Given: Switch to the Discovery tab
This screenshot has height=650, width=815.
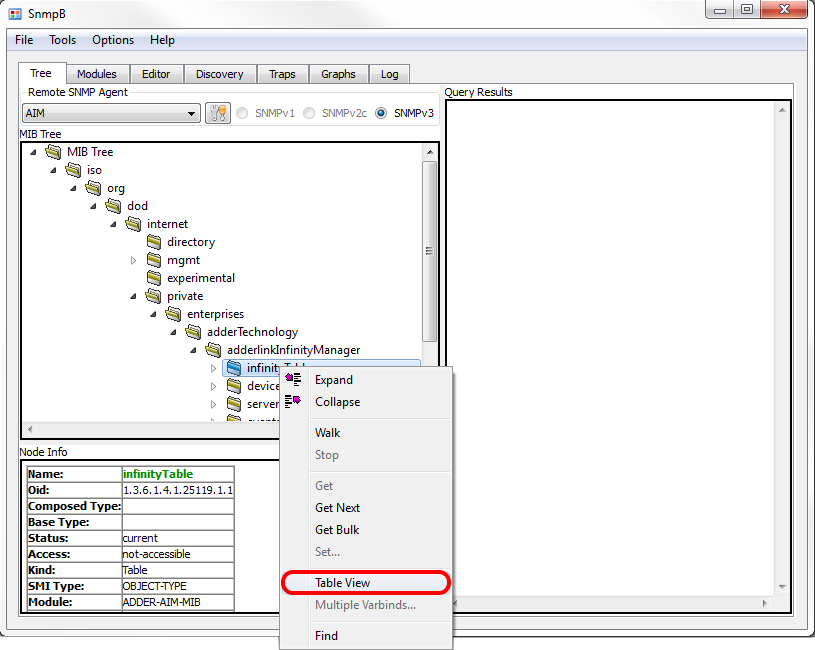Looking at the screenshot, I should click(x=219, y=74).
